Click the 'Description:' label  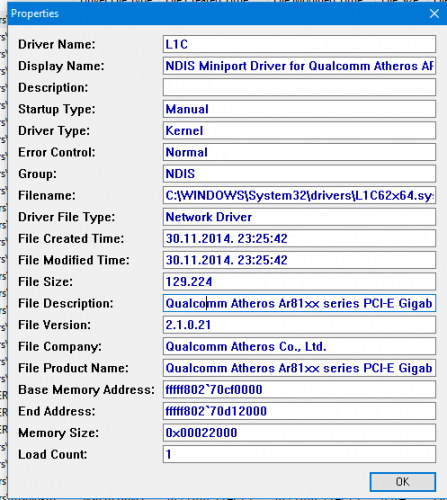[x=53, y=88]
